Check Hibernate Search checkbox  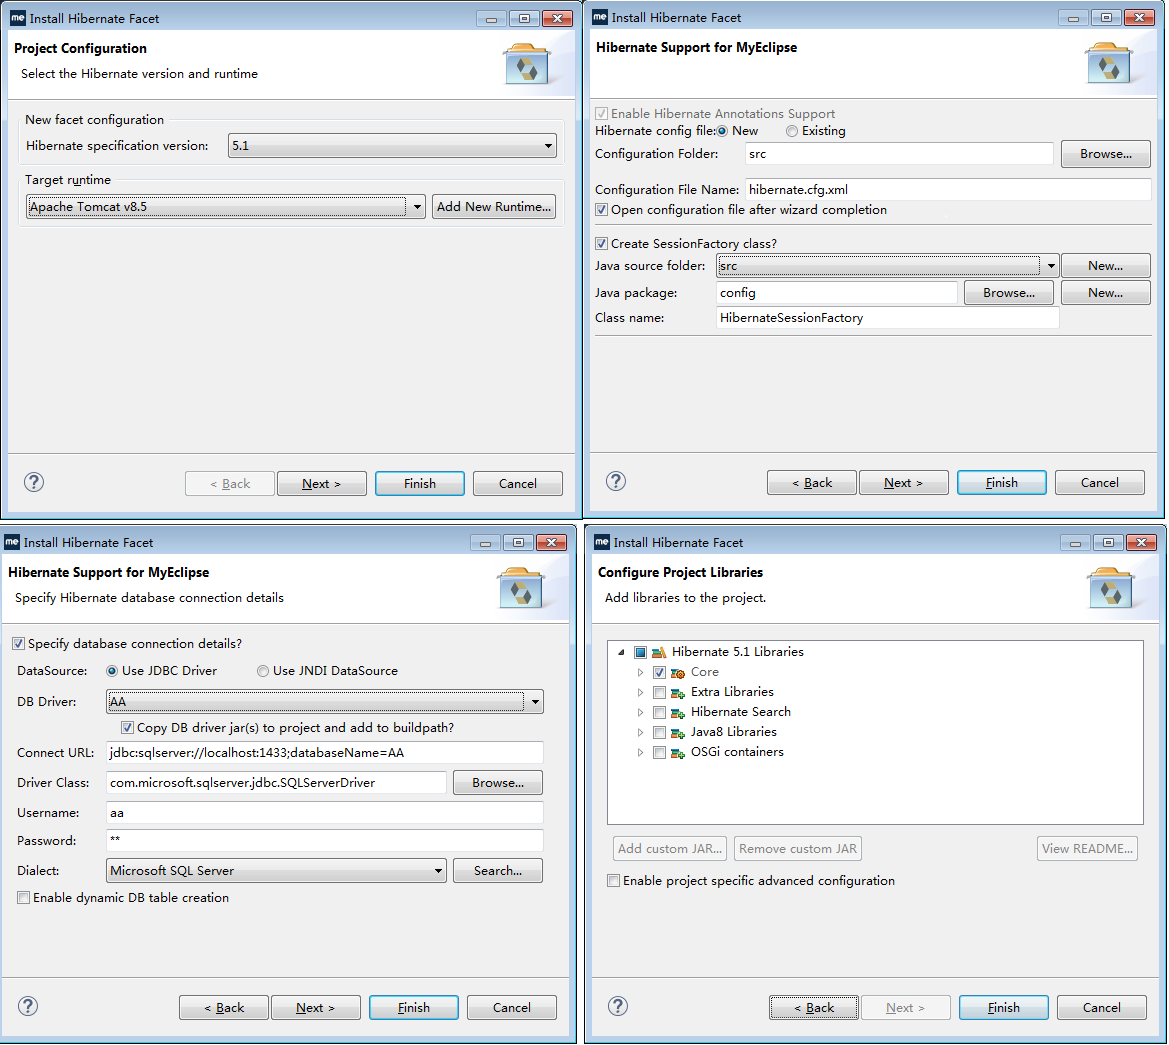[659, 713]
